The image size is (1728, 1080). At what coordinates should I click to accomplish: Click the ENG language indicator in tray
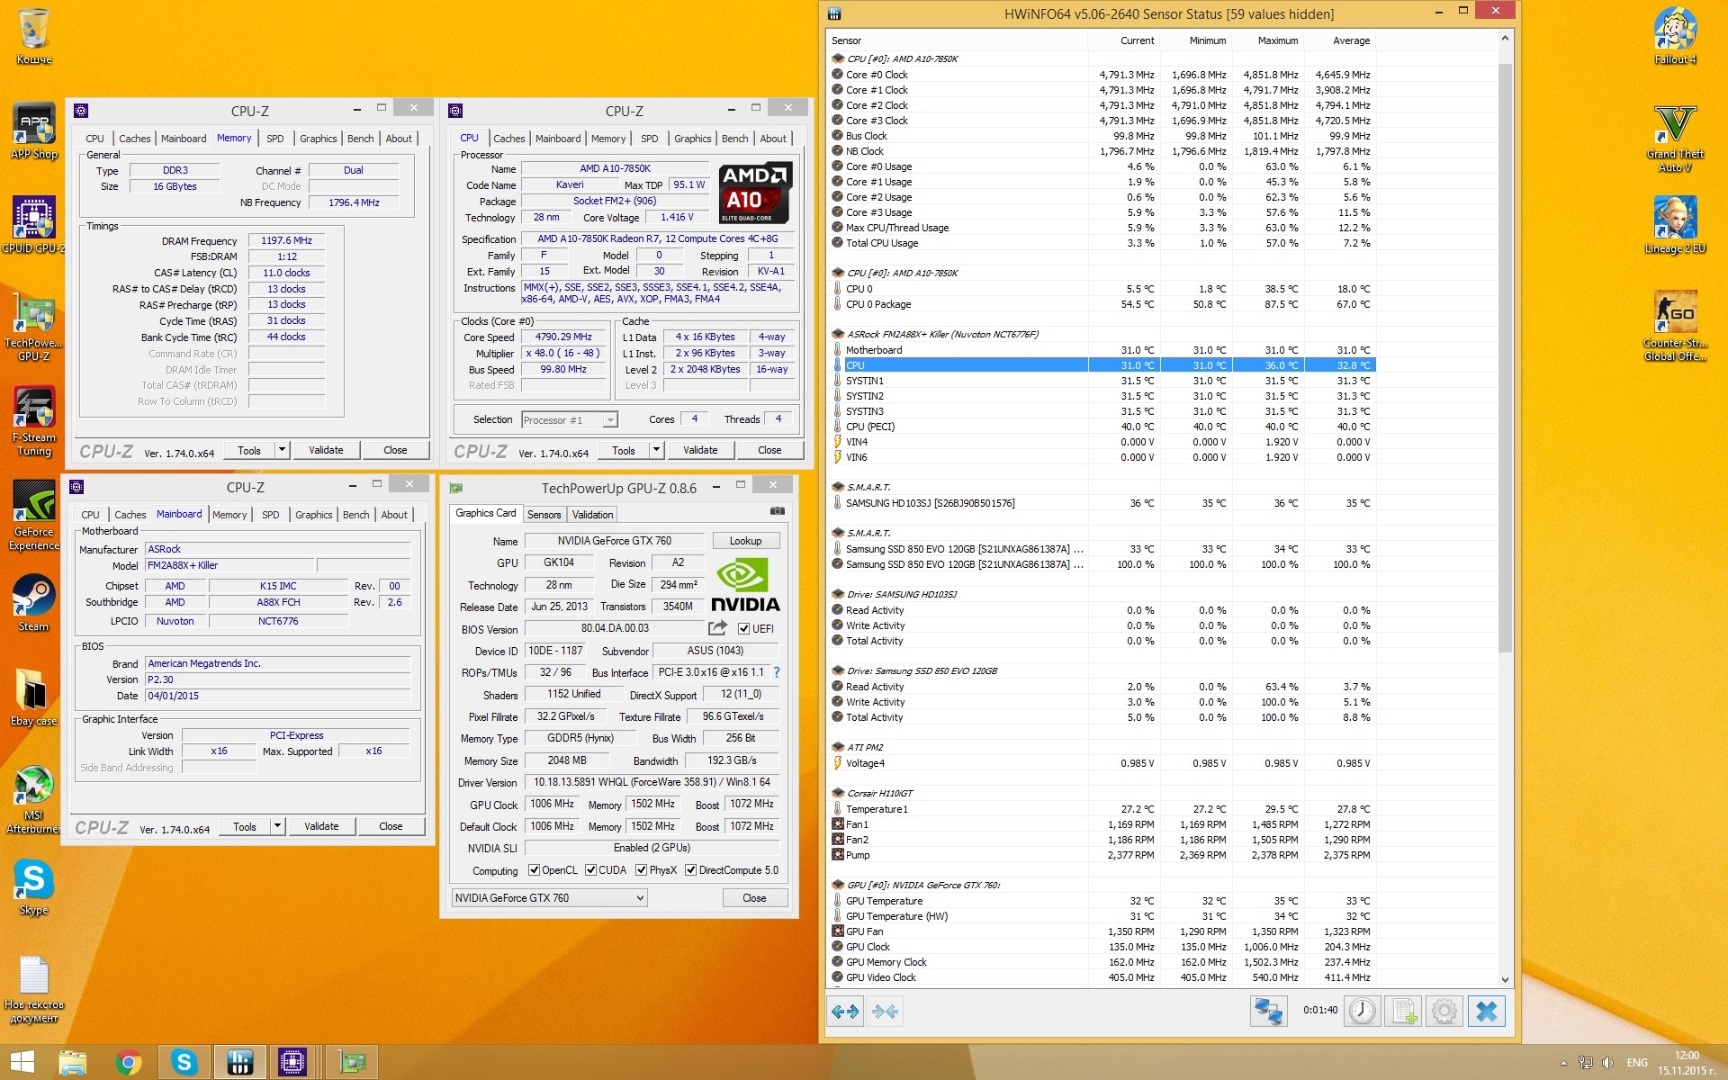pyautogui.click(x=1637, y=1062)
